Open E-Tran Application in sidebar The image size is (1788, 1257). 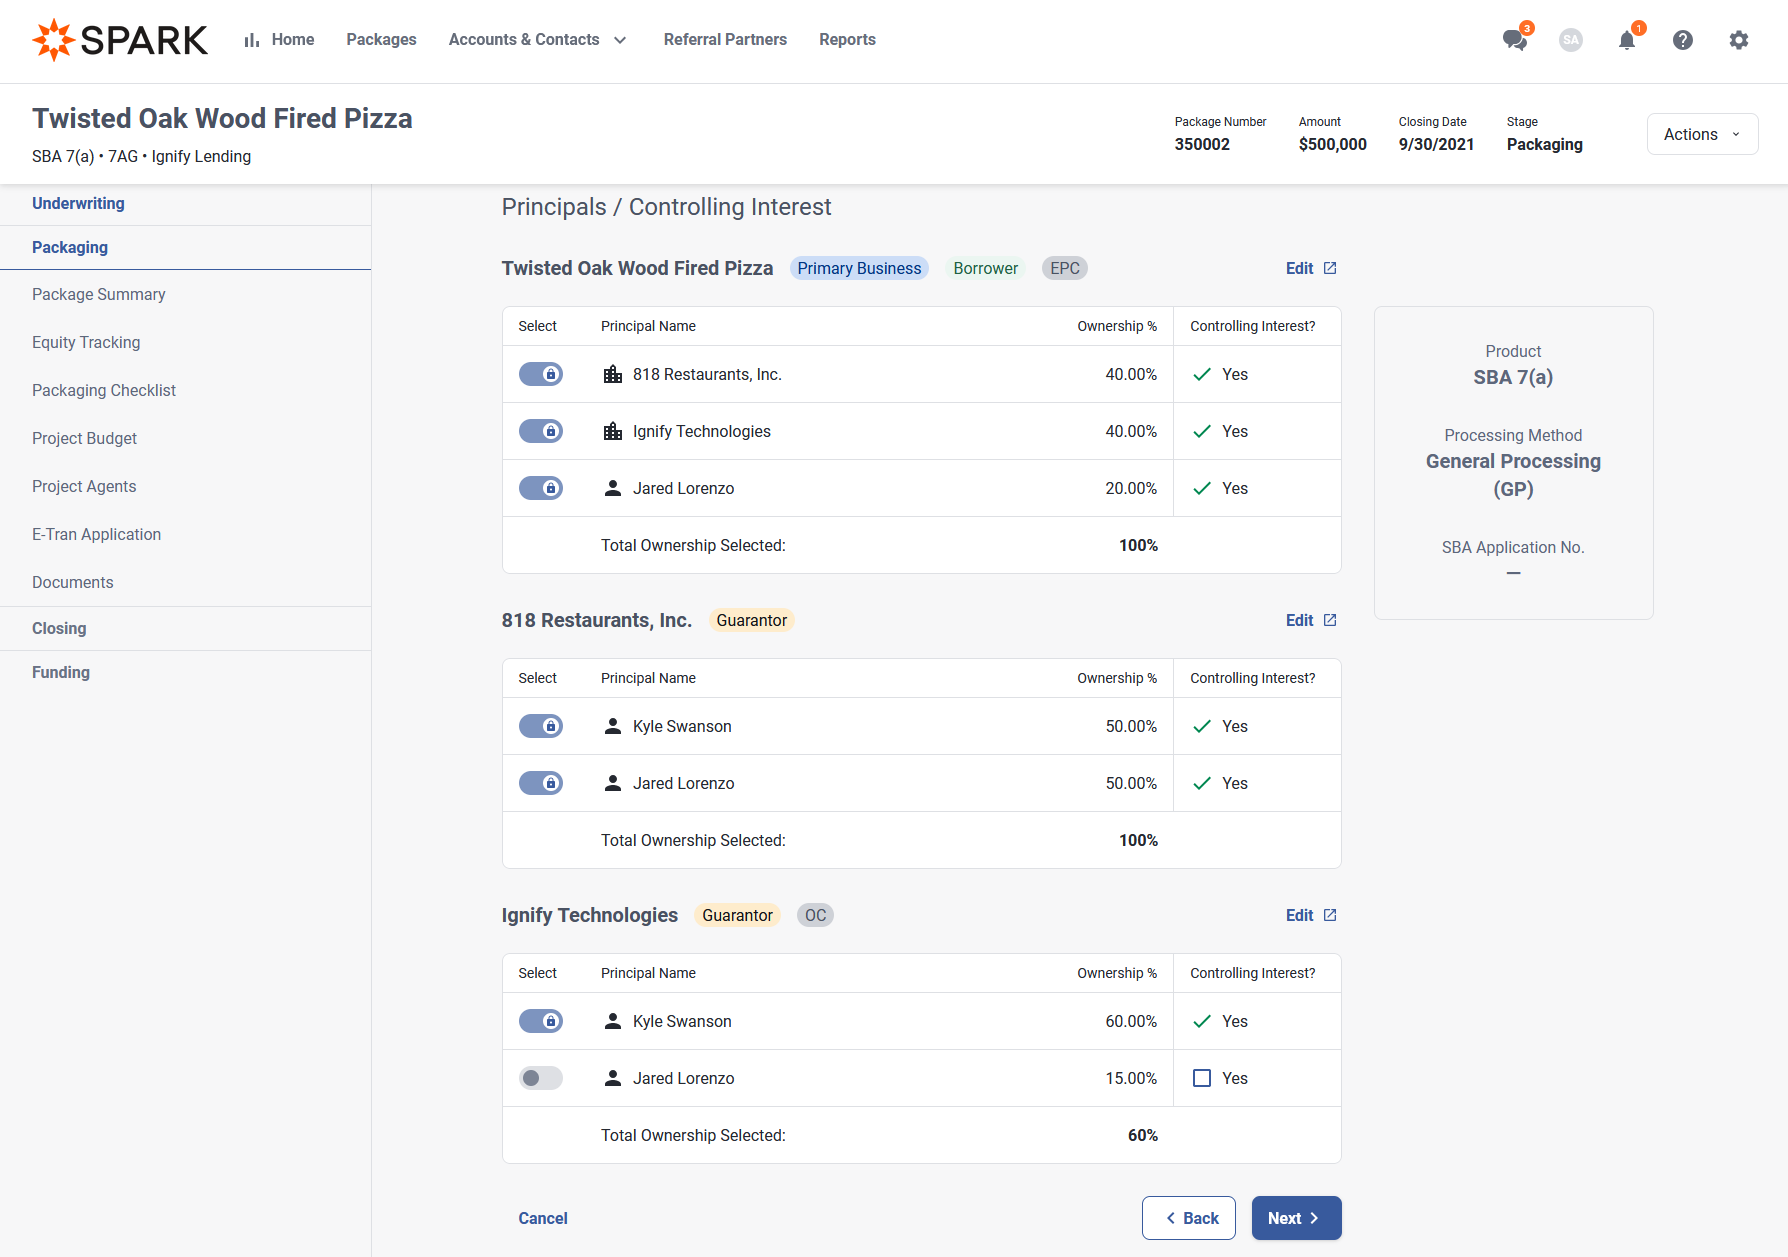click(x=97, y=535)
